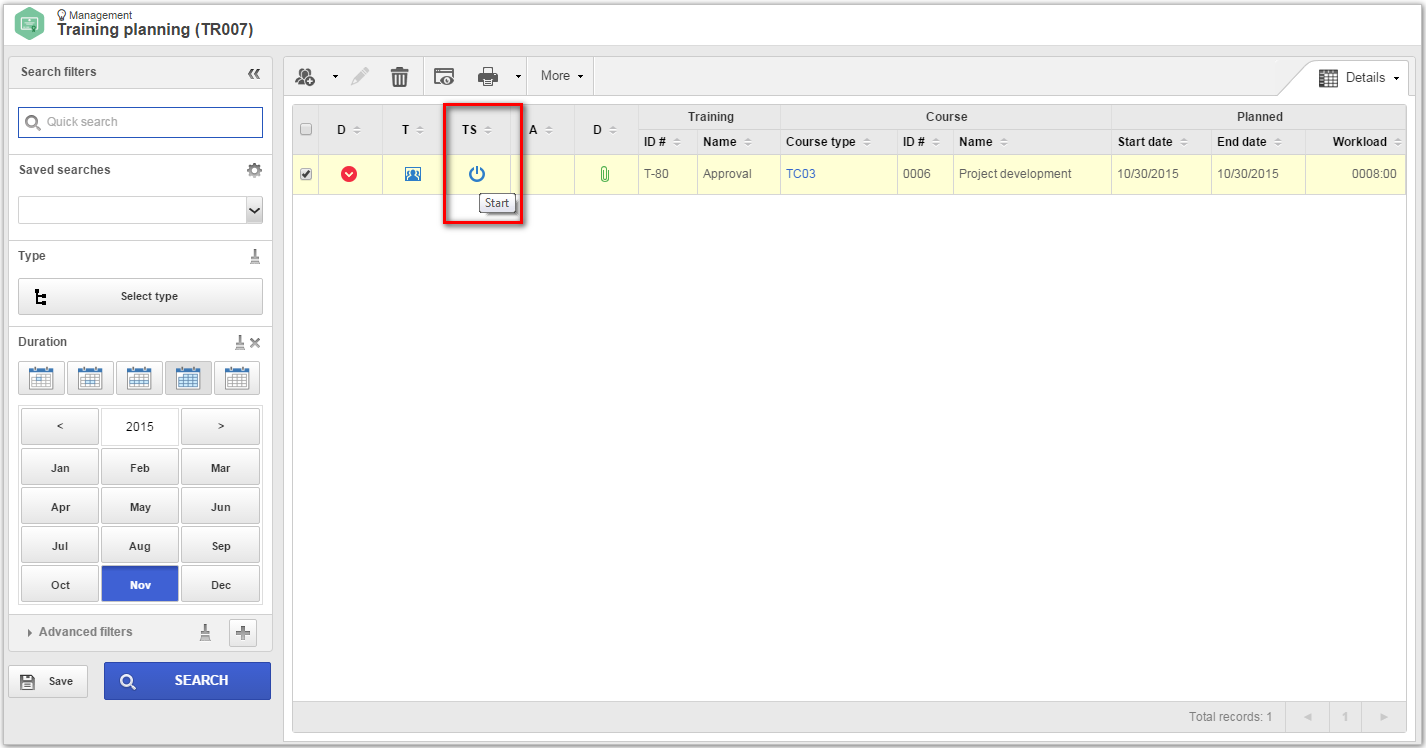This screenshot has height=748, width=1426.
Task: Open the add training dropdown arrow
Action: pyautogui.click(x=335, y=77)
